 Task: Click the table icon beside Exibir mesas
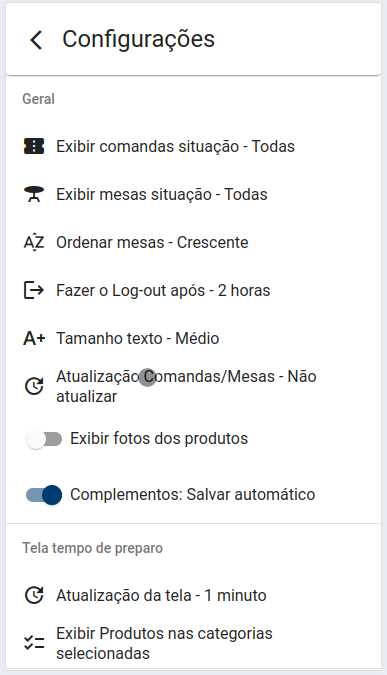coord(34,194)
